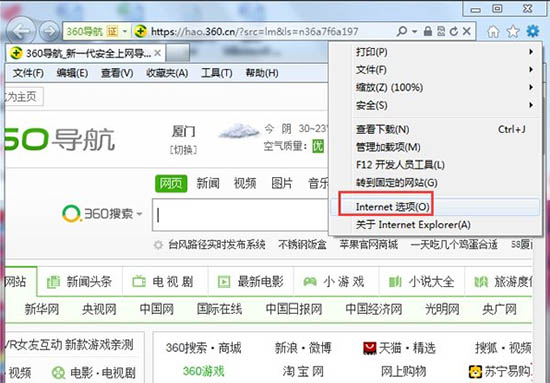Expand the 打印(P) submenu

[531, 52]
